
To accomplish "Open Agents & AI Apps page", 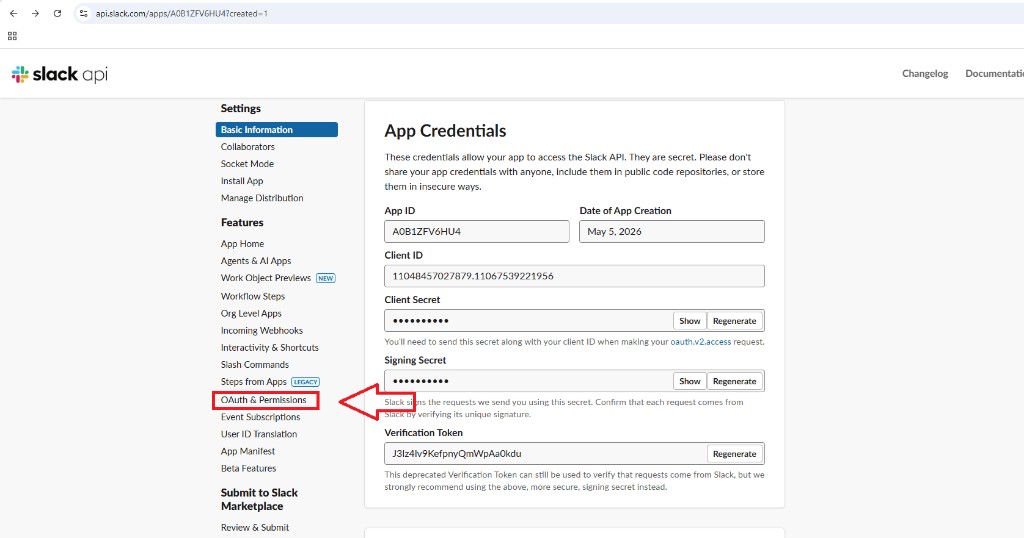I will tap(256, 261).
